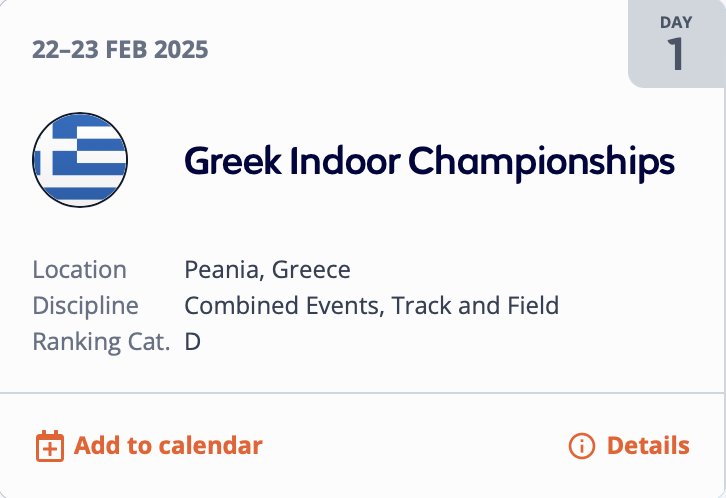Image resolution: width=726 pixels, height=498 pixels.
Task: Click the number 1 in the badge
Action: tap(676, 55)
